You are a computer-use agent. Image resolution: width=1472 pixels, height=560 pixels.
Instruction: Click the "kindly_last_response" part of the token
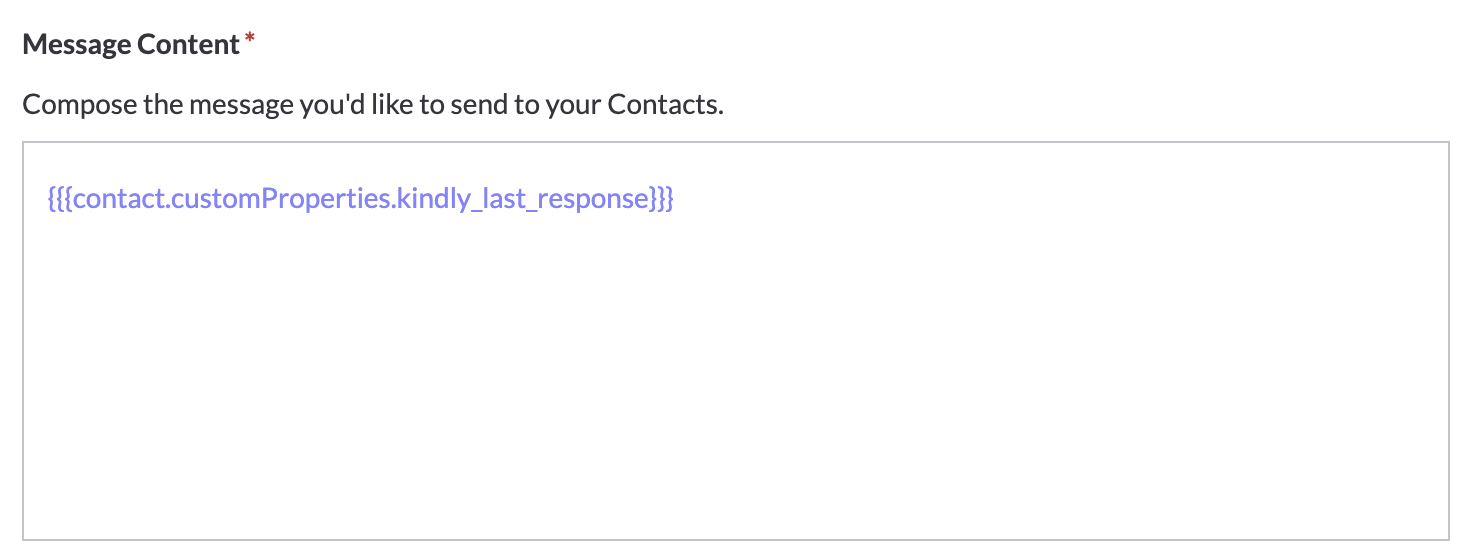point(521,199)
